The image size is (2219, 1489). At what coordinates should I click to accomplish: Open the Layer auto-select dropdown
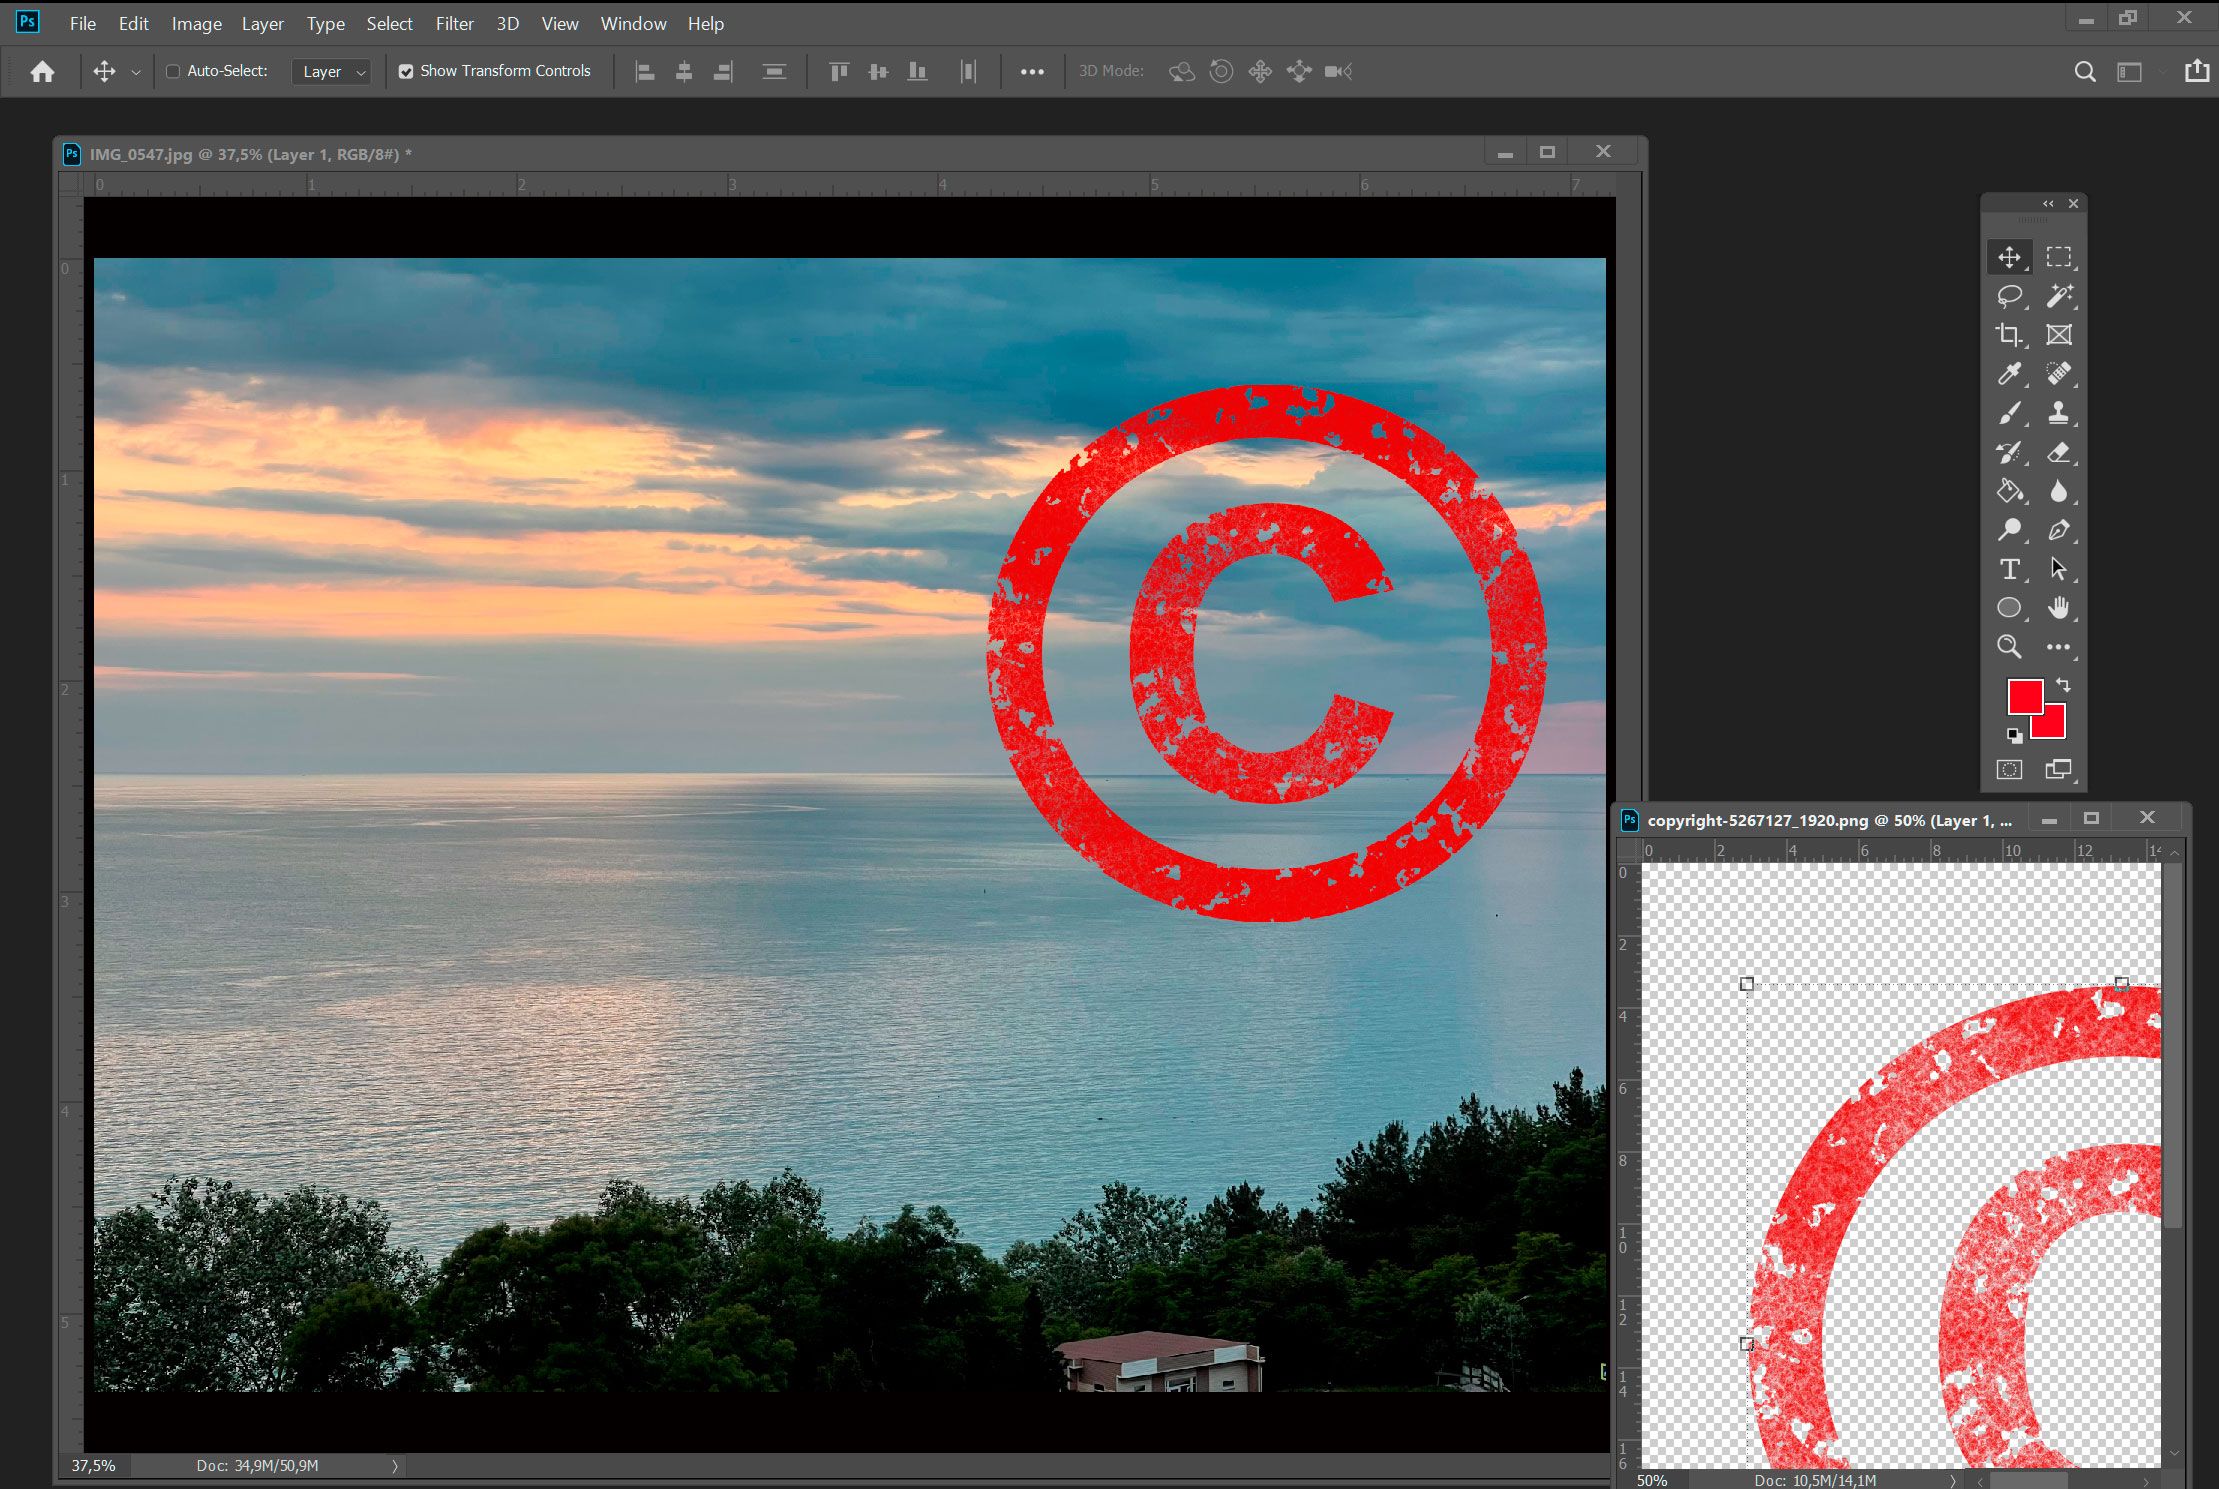332,72
